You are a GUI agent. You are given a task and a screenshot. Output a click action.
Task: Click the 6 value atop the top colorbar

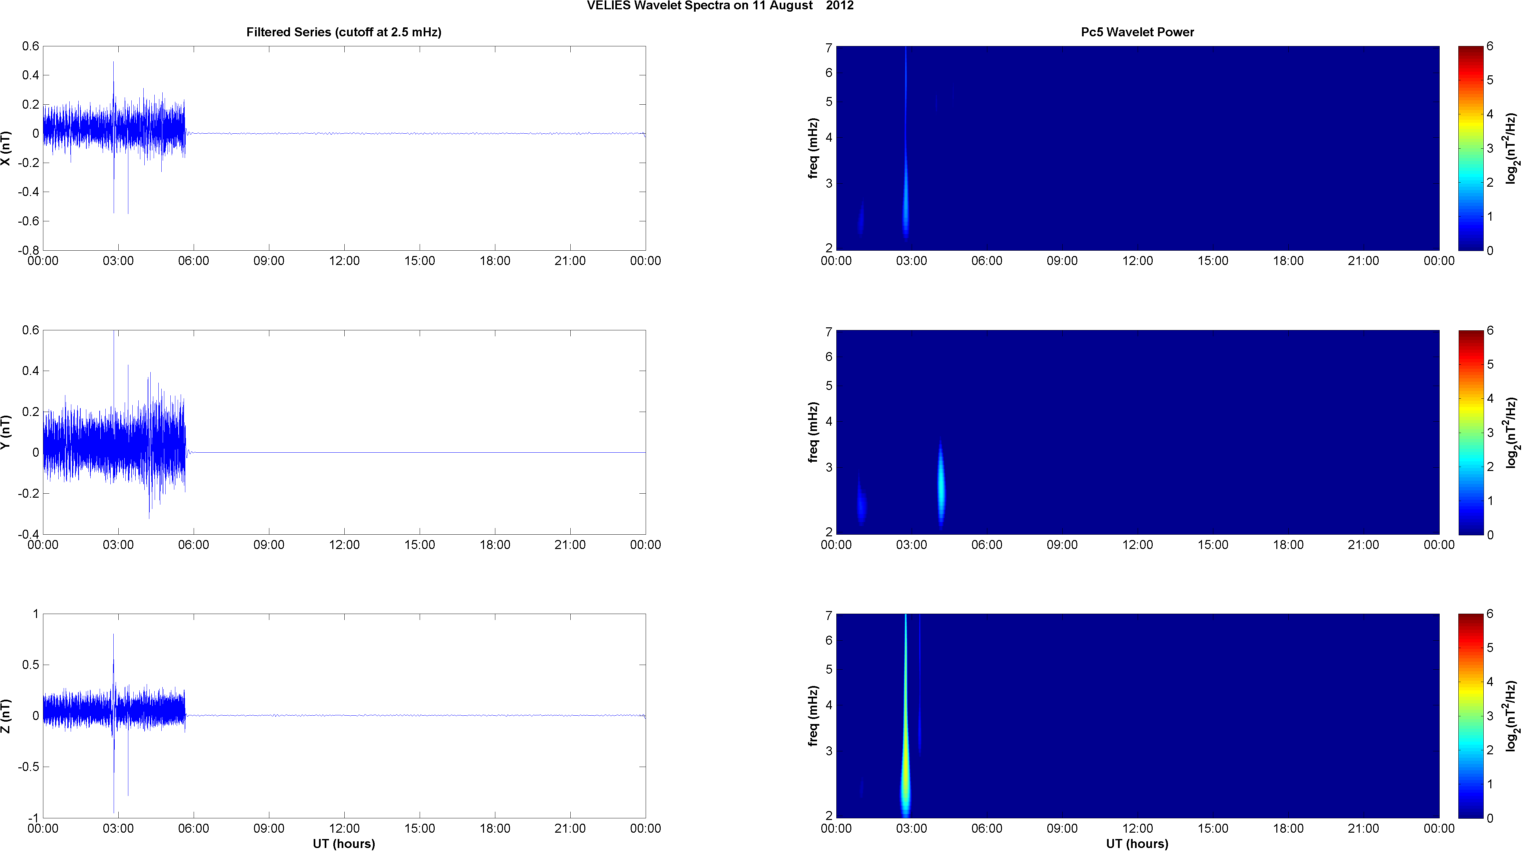(1490, 46)
